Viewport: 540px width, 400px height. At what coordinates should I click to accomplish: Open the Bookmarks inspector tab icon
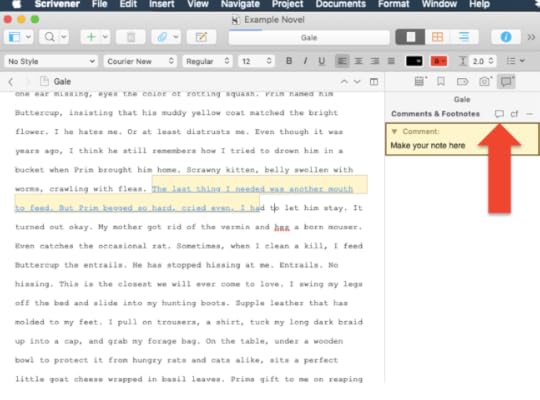[440, 81]
